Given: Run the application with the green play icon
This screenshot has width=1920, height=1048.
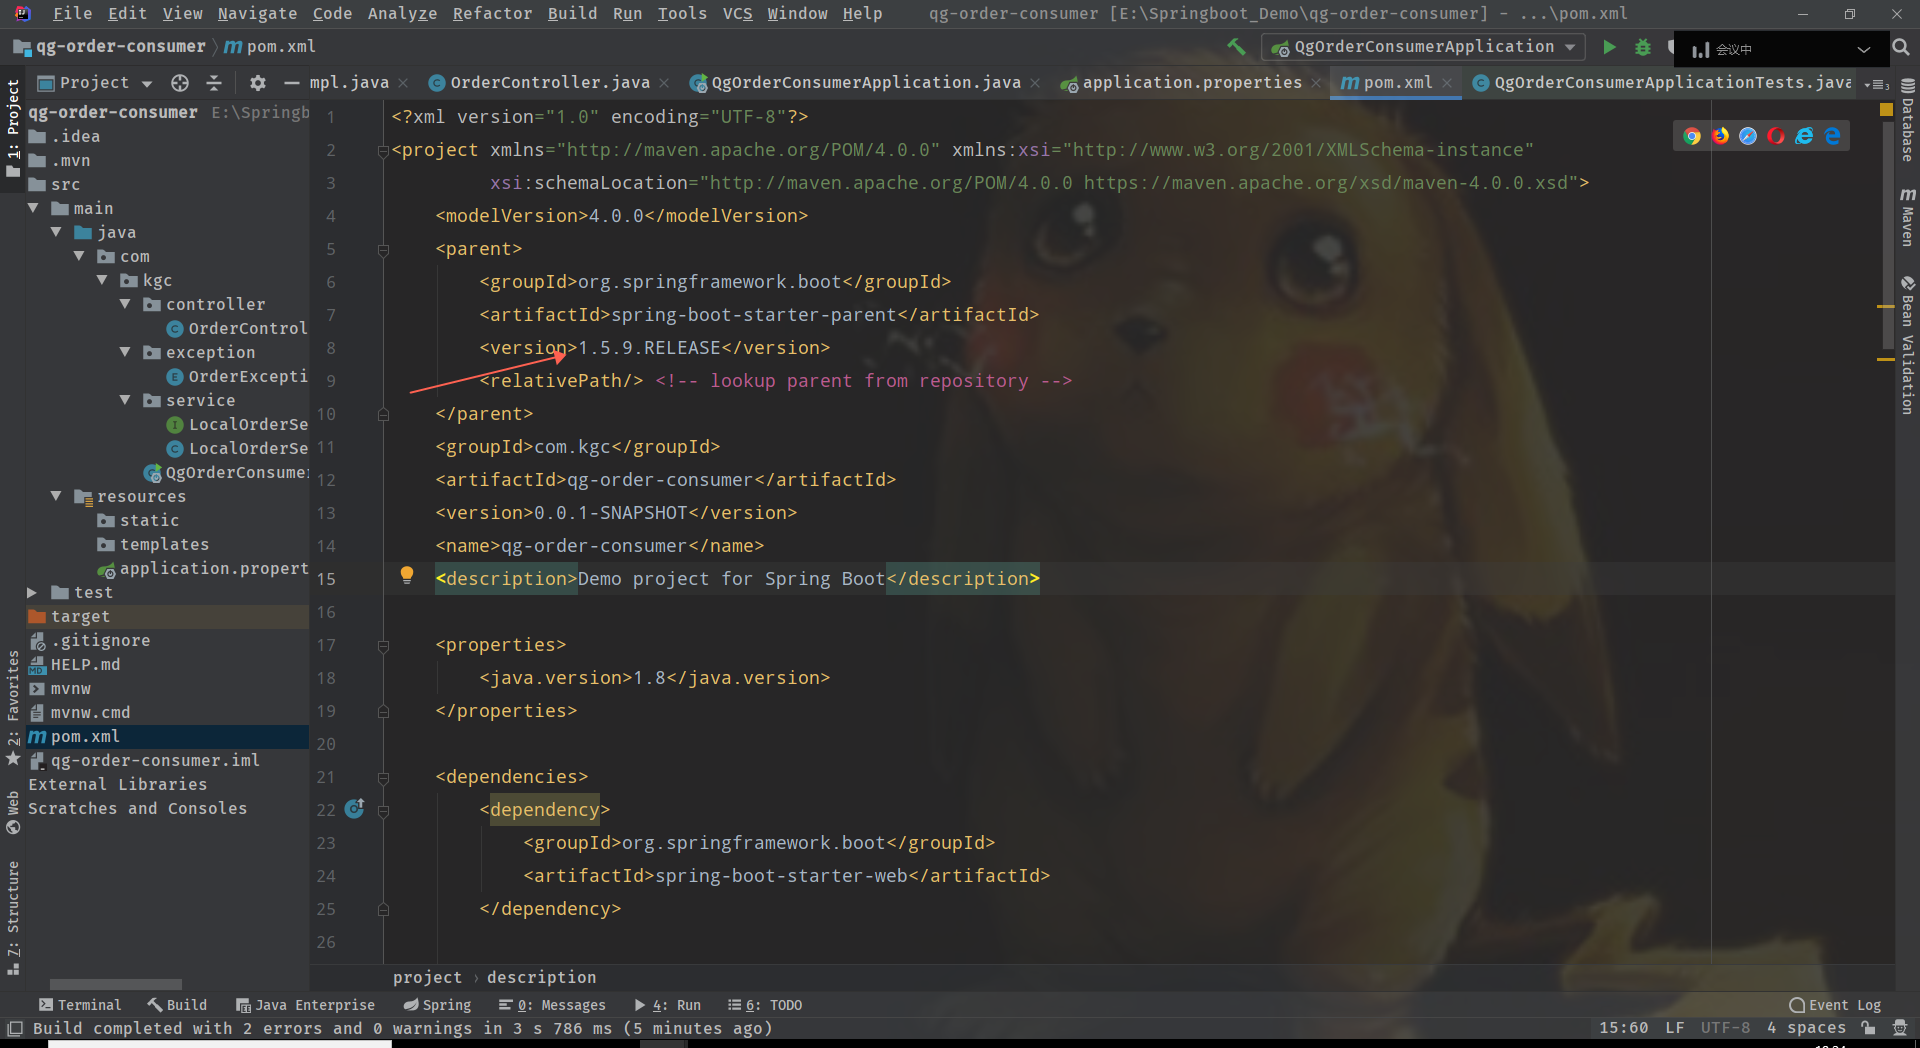Looking at the screenshot, I should [1609, 46].
